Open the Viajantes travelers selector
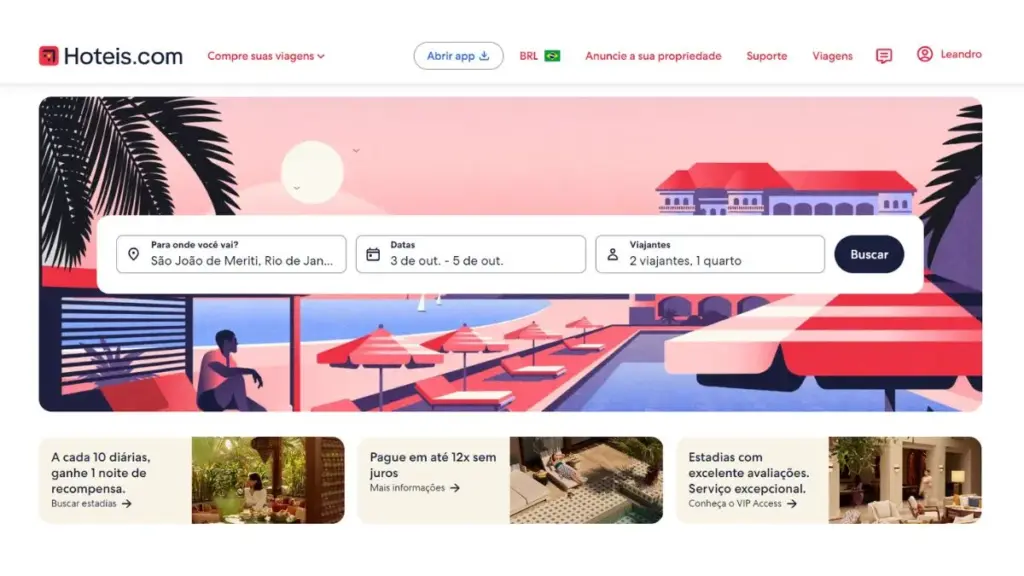1024x576 pixels. pos(710,254)
